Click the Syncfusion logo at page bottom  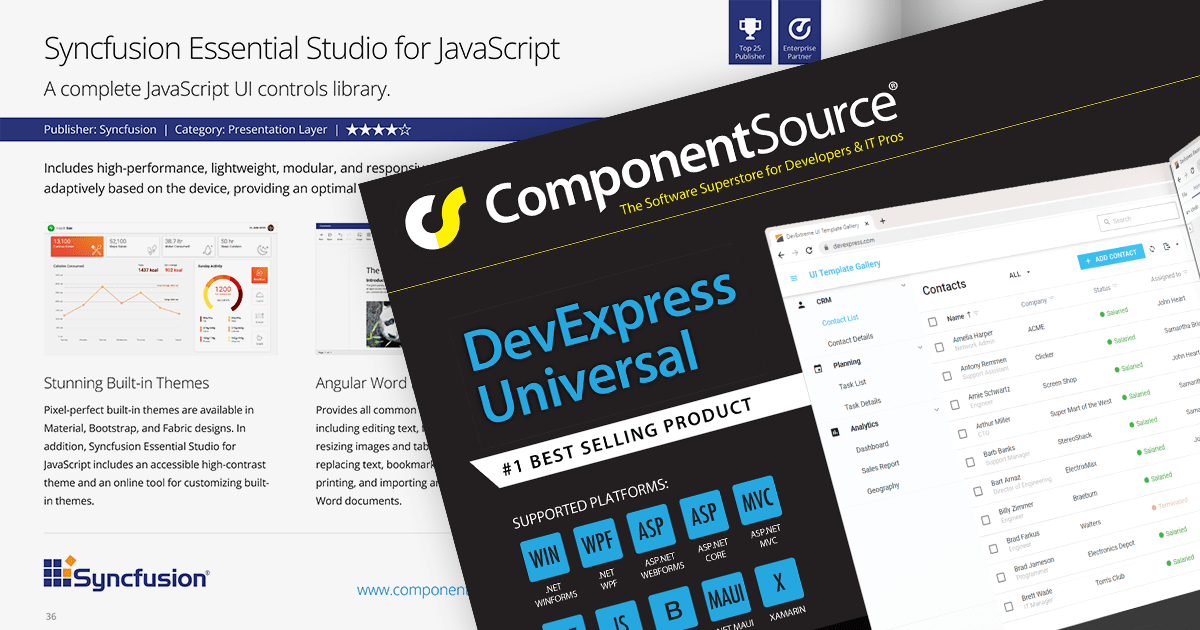pyautogui.click(x=126, y=572)
